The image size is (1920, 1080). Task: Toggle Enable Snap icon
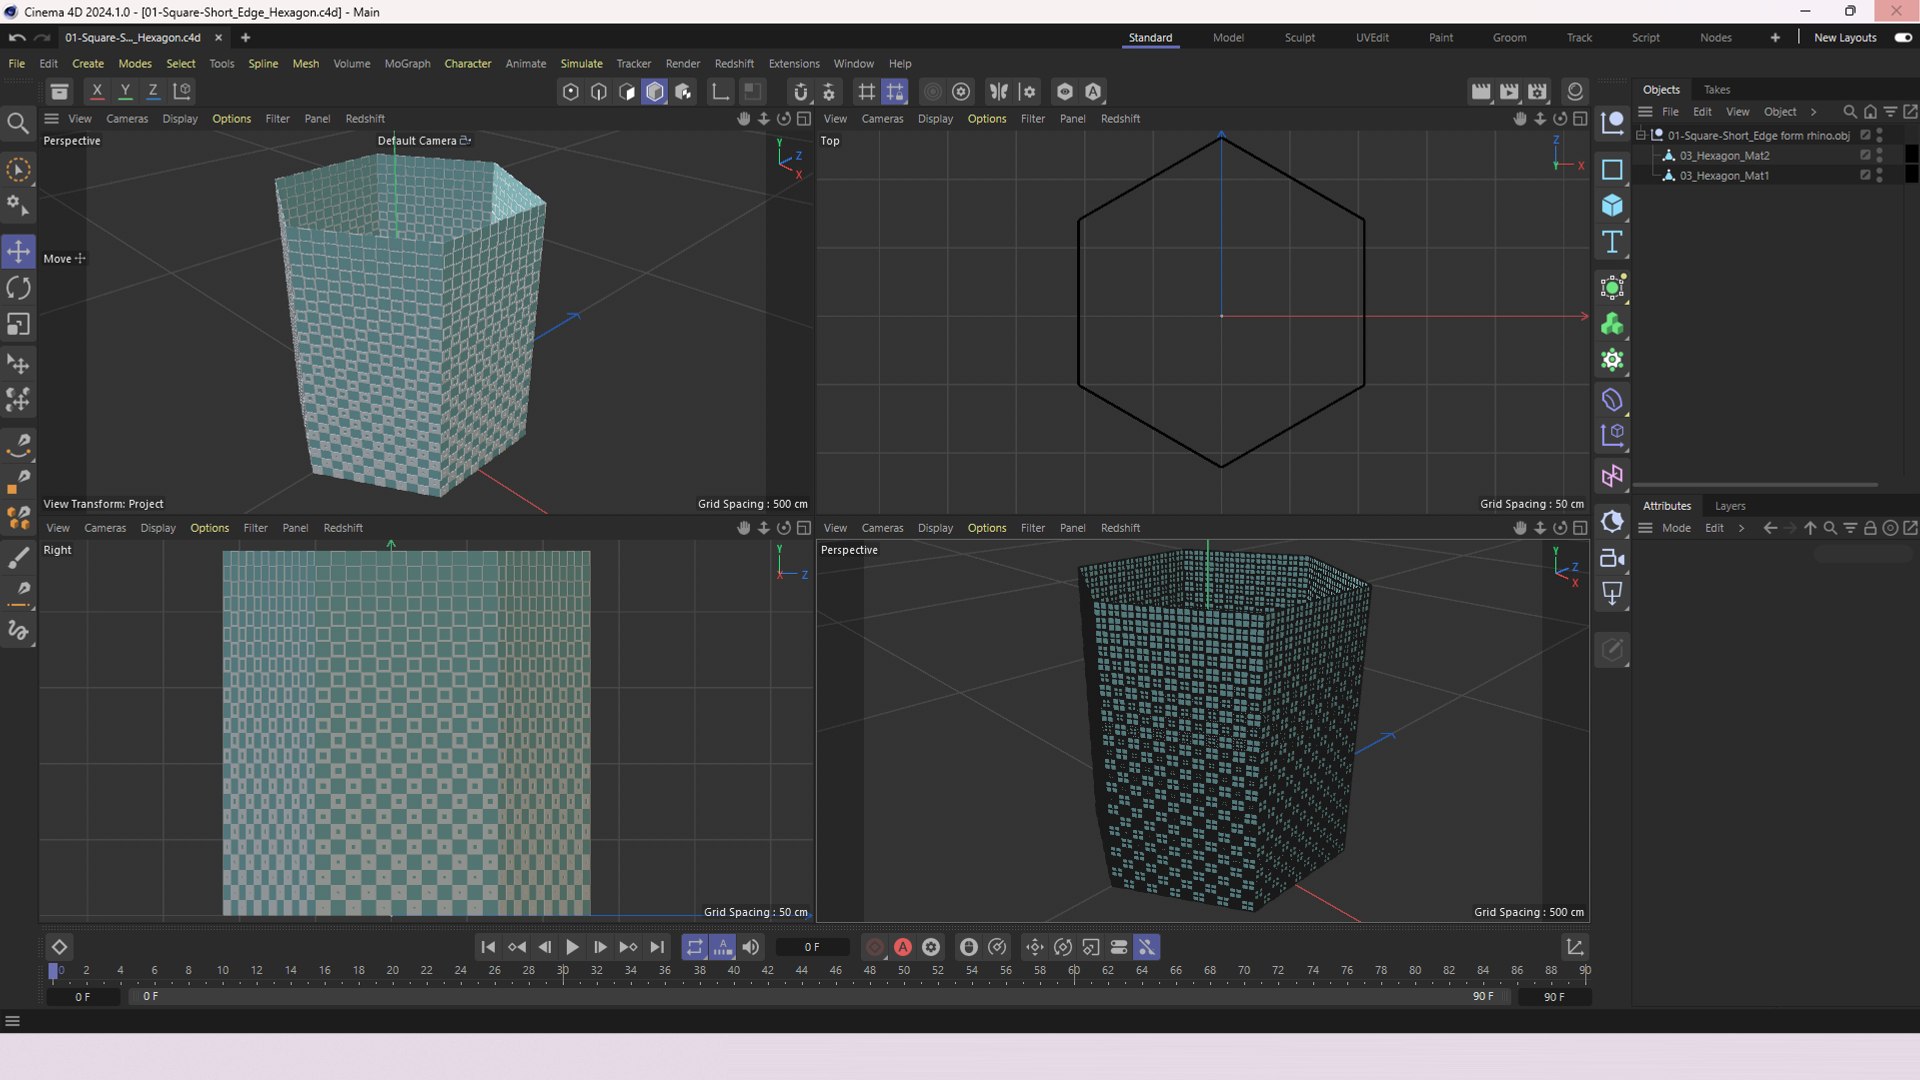tap(801, 92)
